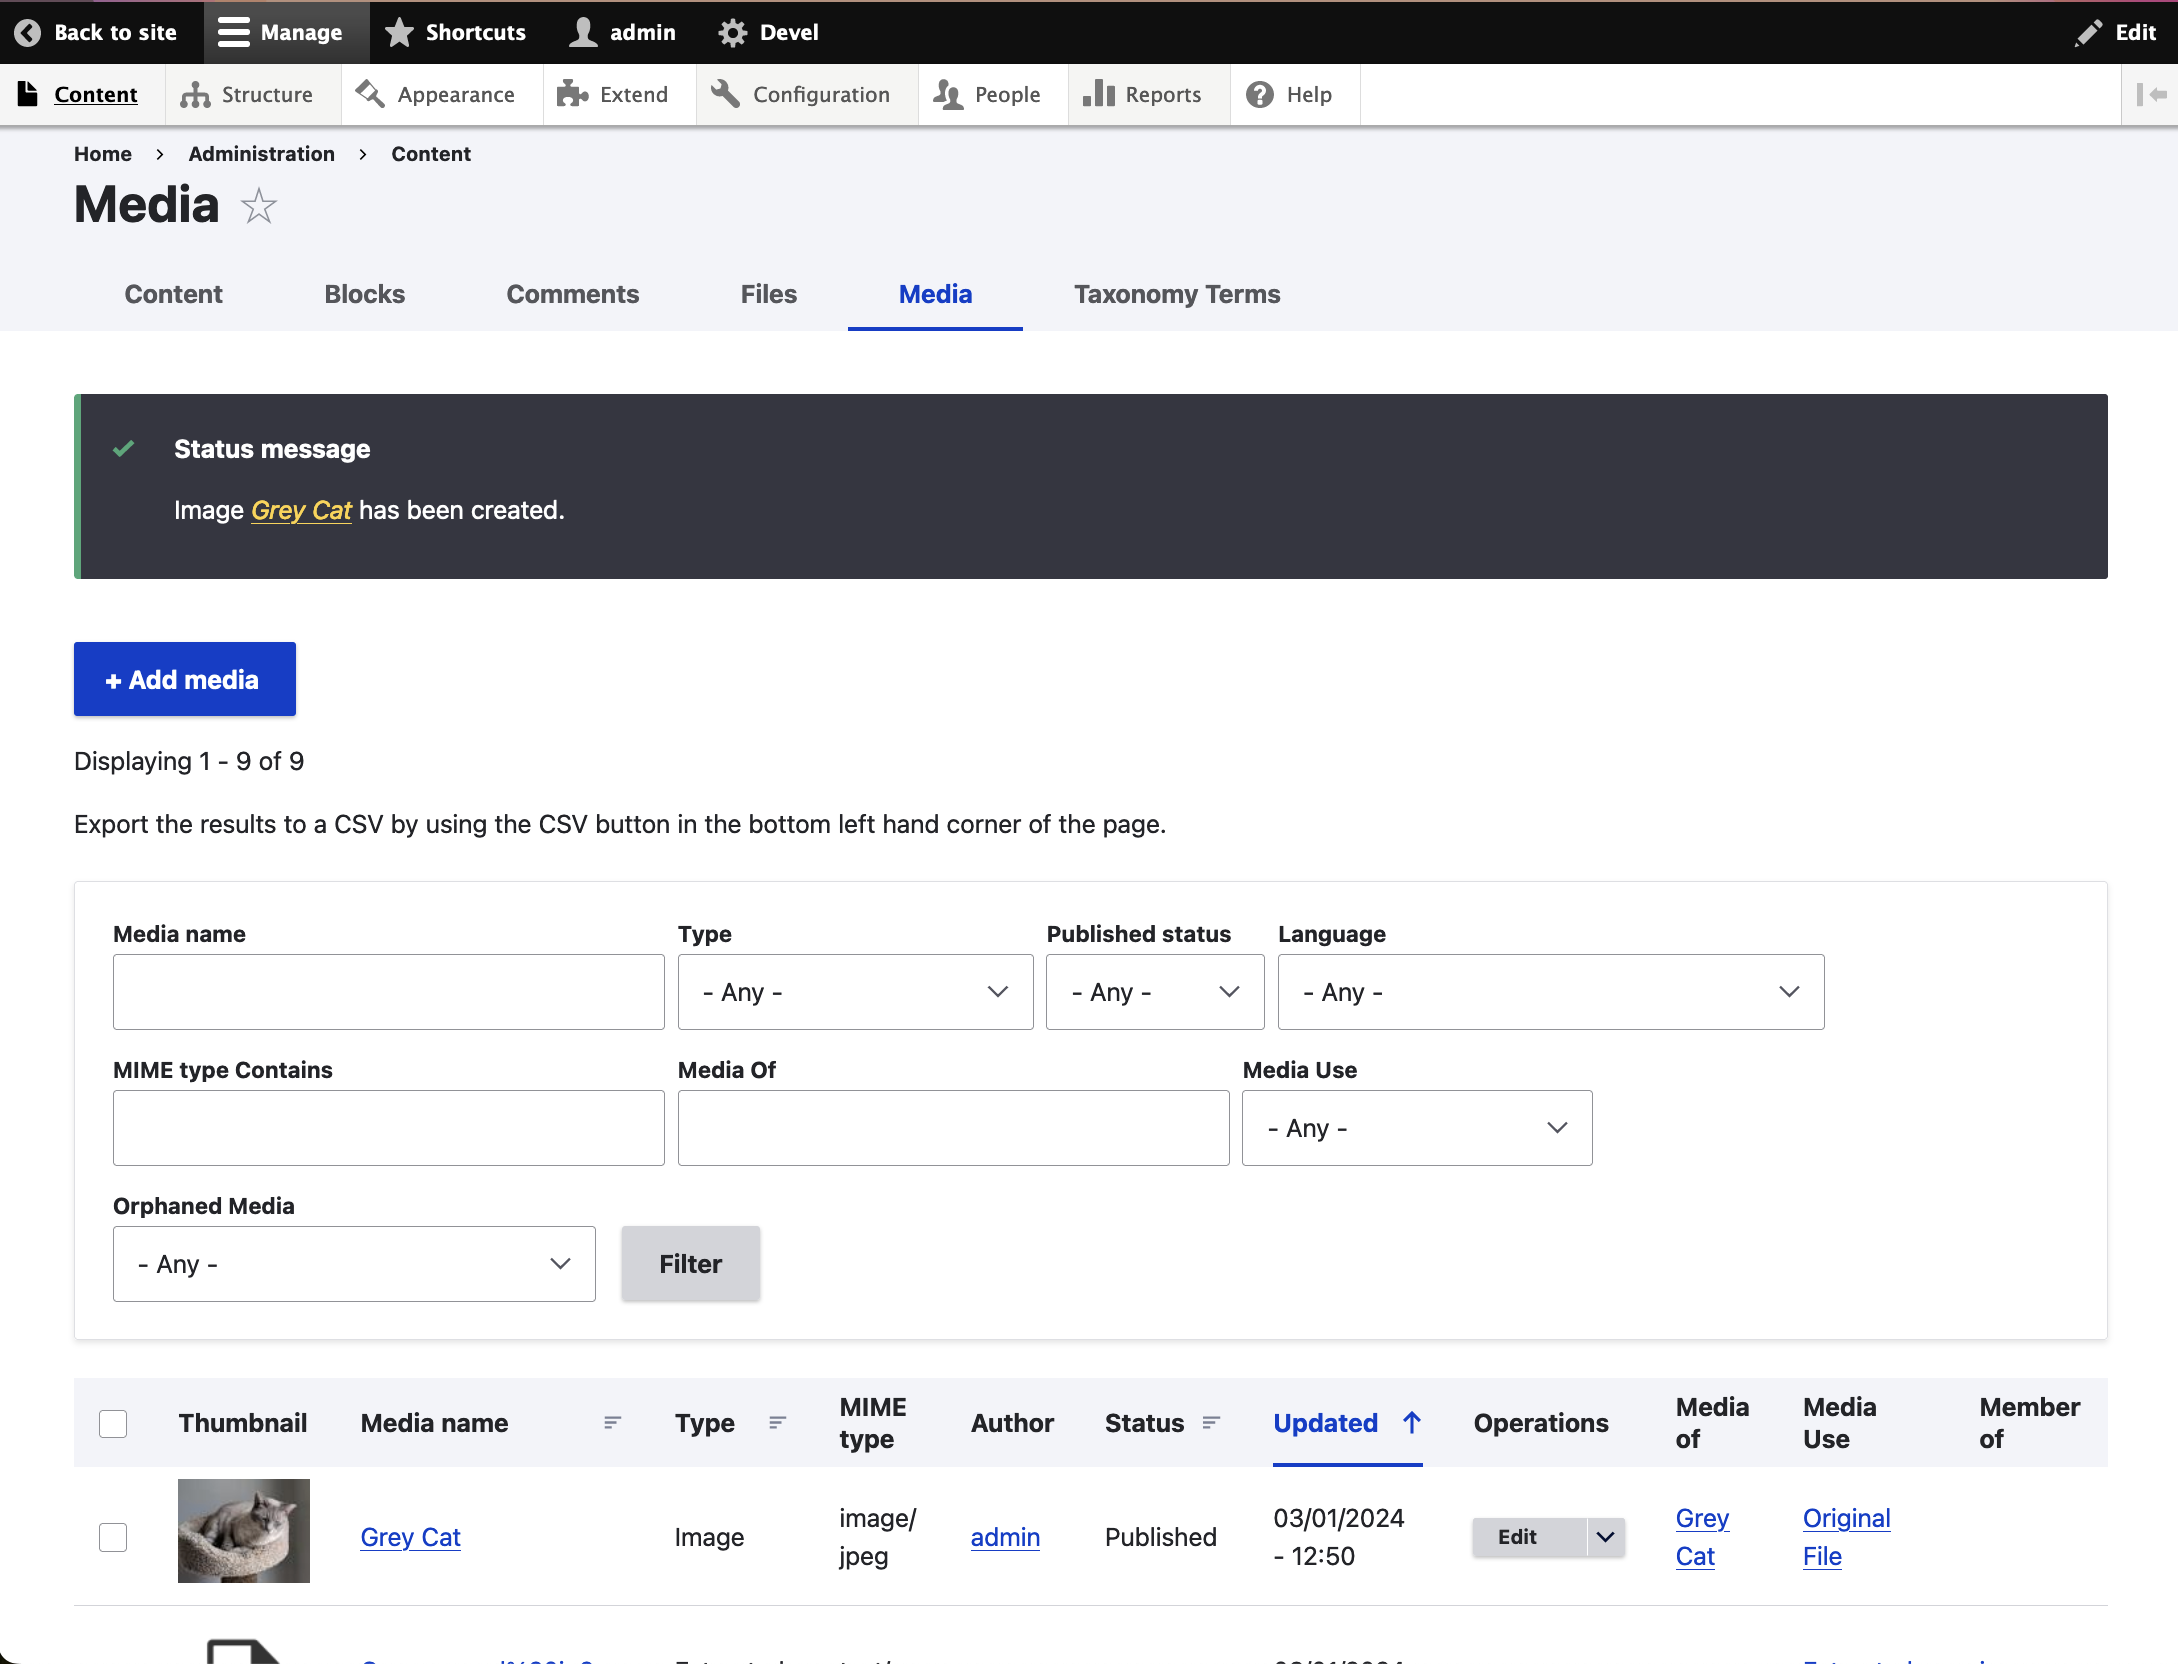This screenshot has width=2178, height=1664.
Task: Click the Devel gear icon
Action: tap(733, 32)
